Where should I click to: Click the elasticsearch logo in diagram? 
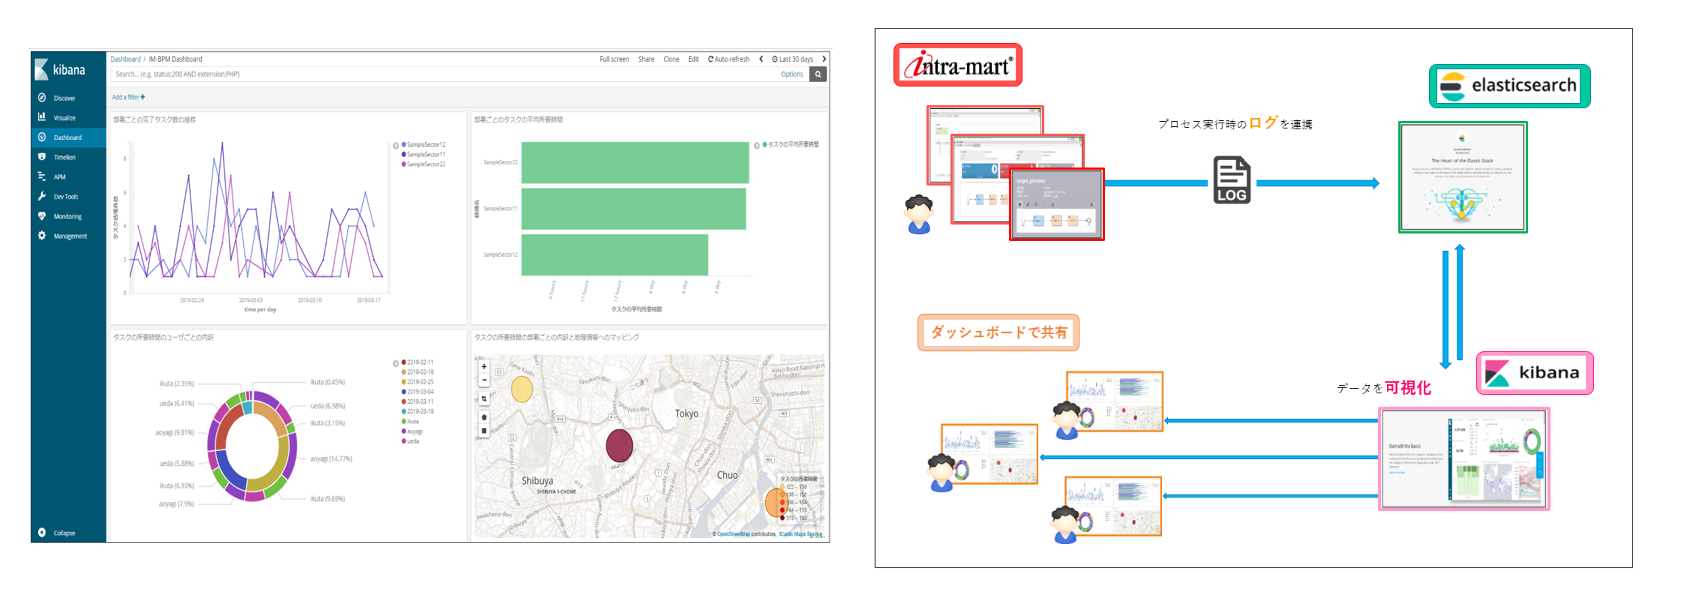[1510, 86]
